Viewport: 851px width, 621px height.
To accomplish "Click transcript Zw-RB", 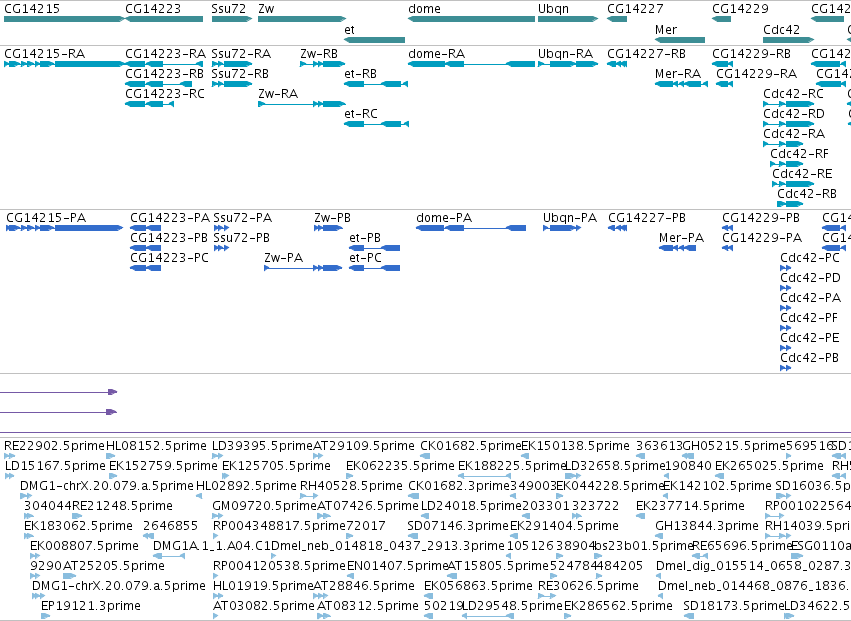I will (323, 64).
